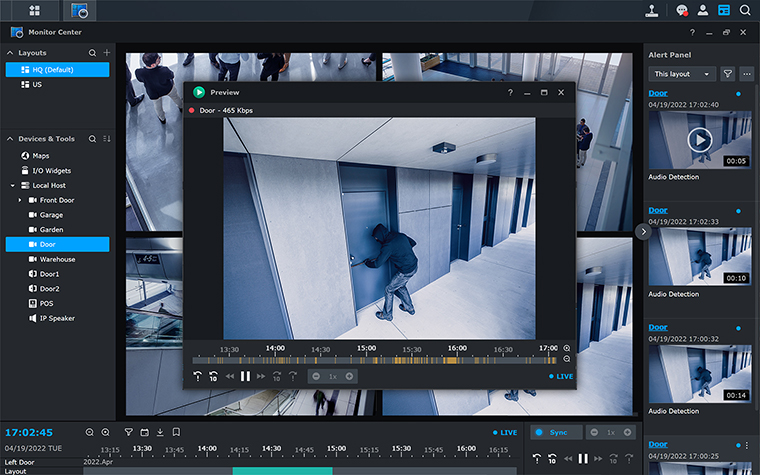Open the Alert Panel filter icon
760x475 pixels.
pyautogui.click(x=728, y=74)
